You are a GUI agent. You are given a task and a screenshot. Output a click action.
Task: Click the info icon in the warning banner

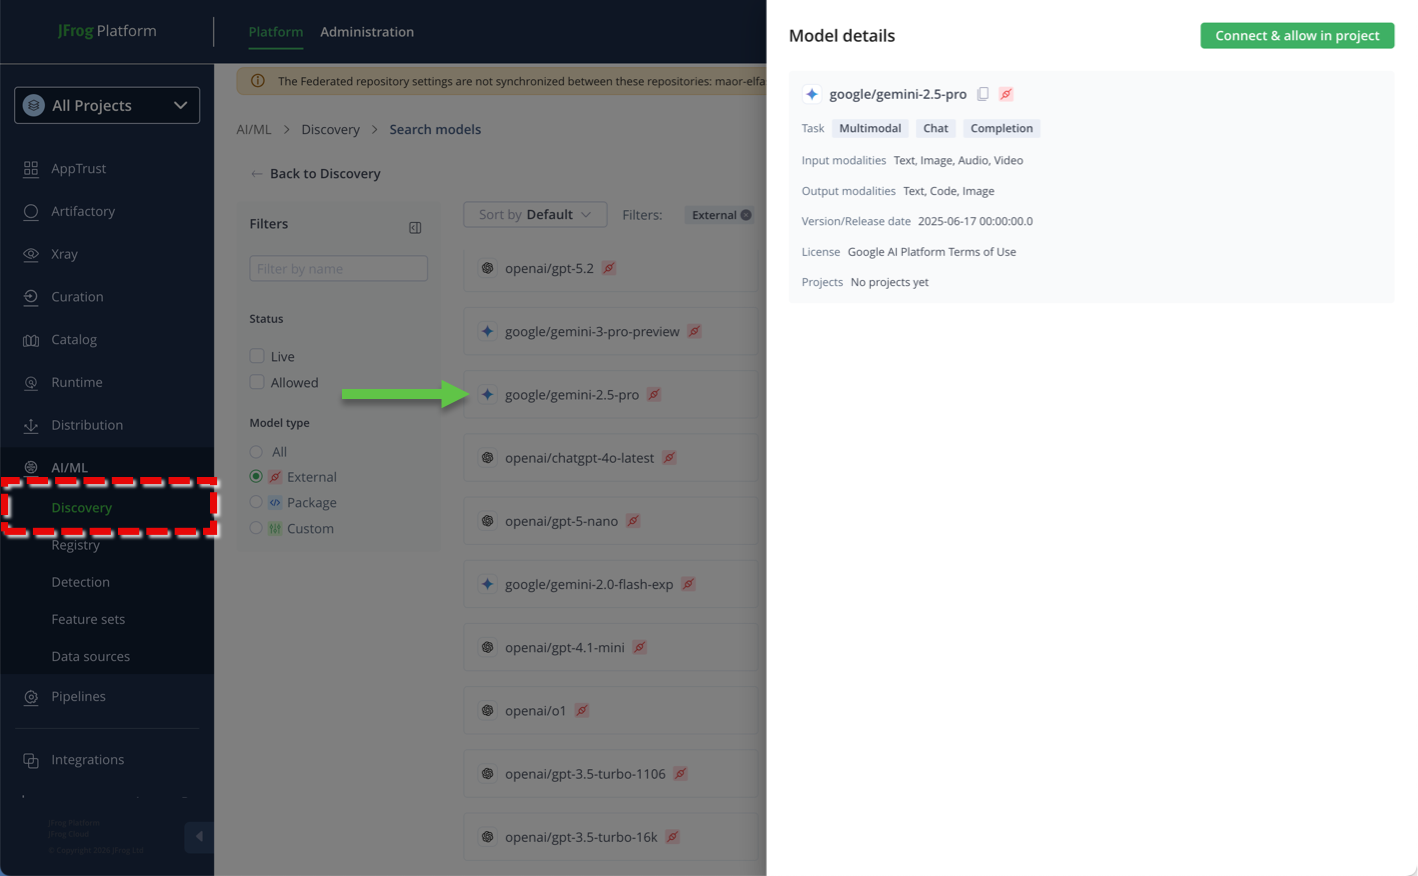coord(258,81)
